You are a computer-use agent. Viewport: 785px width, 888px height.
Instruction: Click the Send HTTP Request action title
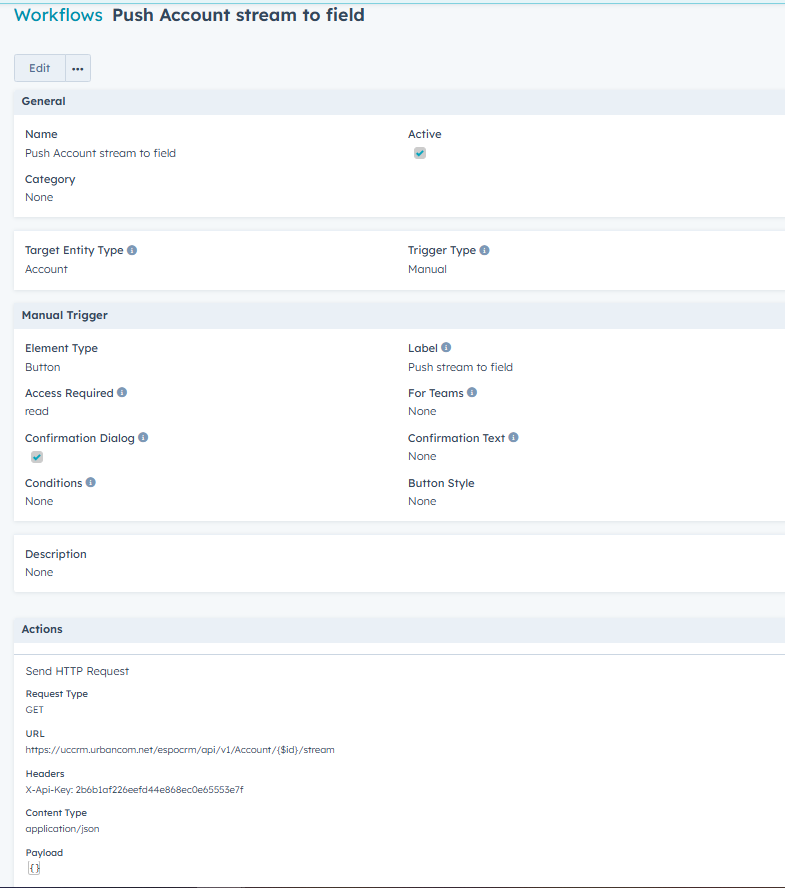[x=77, y=671]
